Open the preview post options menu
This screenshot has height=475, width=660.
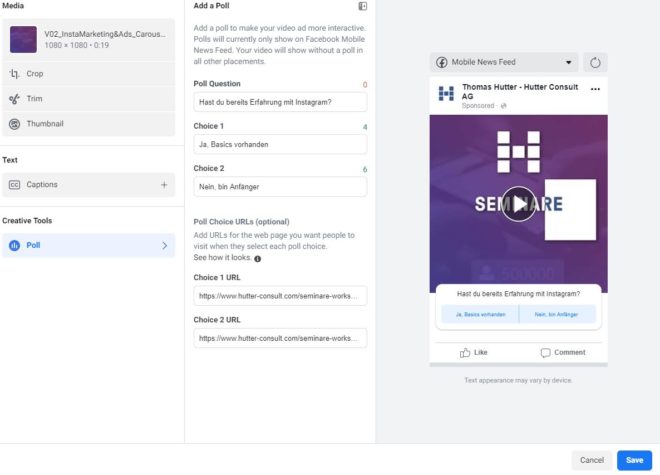[595, 89]
